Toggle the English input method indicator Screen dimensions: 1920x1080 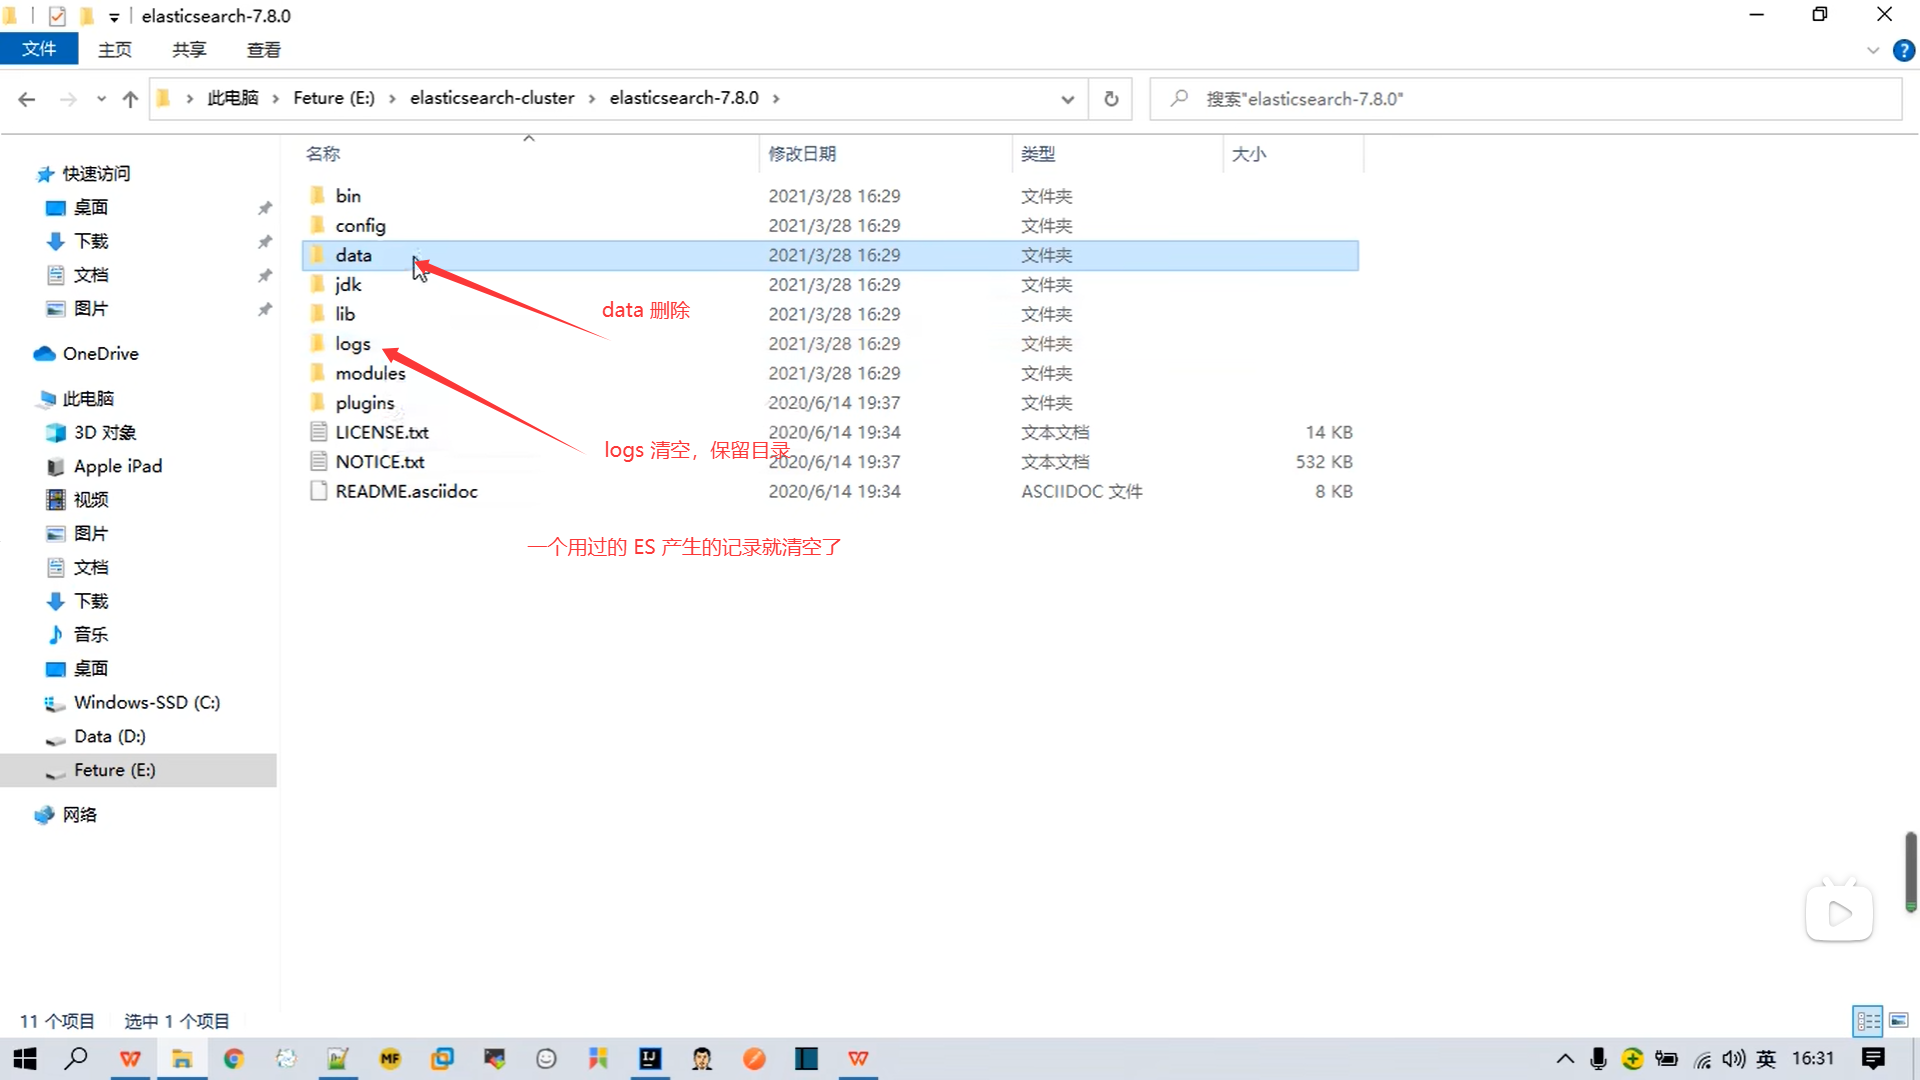1766,1058
